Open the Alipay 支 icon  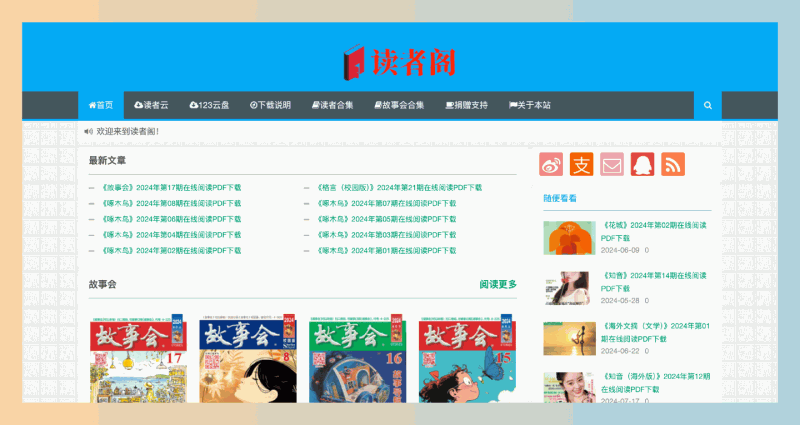tap(582, 164)
